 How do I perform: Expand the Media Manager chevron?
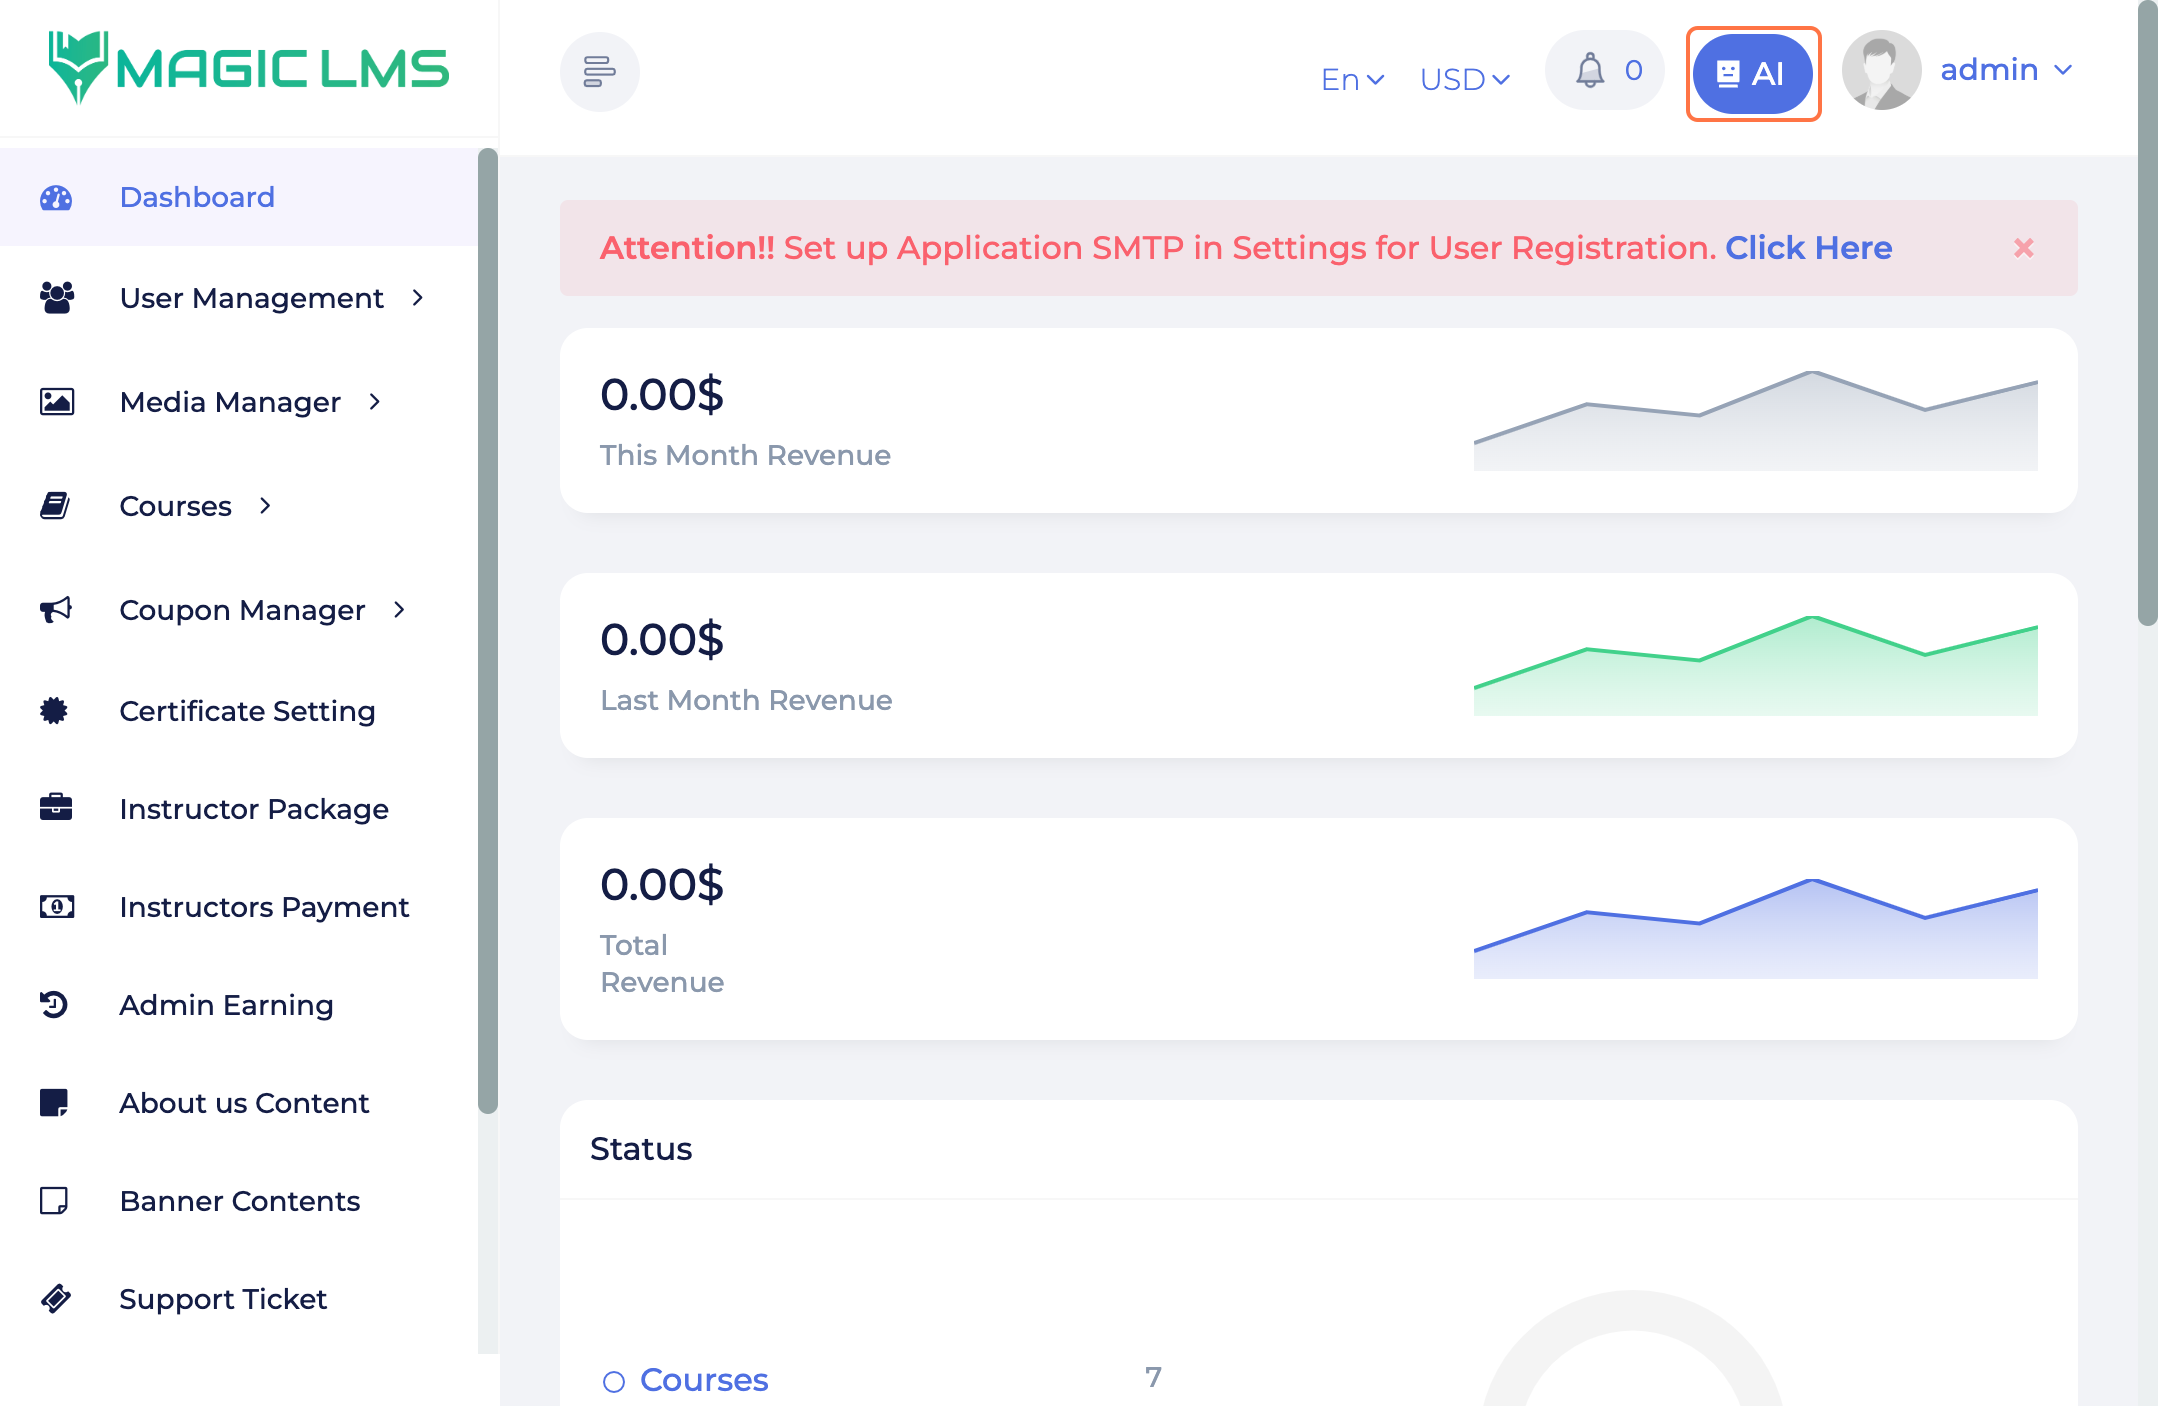point(374,402)
